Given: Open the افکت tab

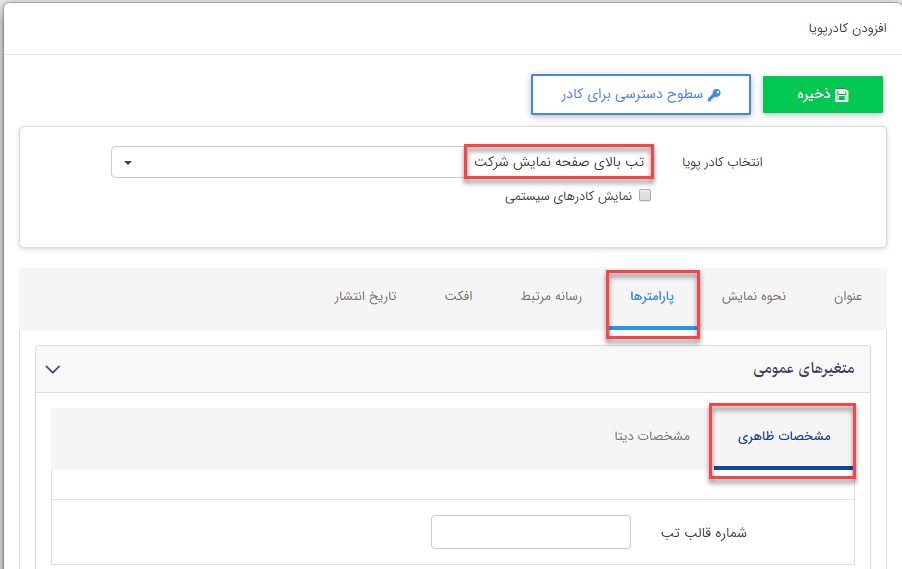Looking at the screenshot, I should pos(458,297).
